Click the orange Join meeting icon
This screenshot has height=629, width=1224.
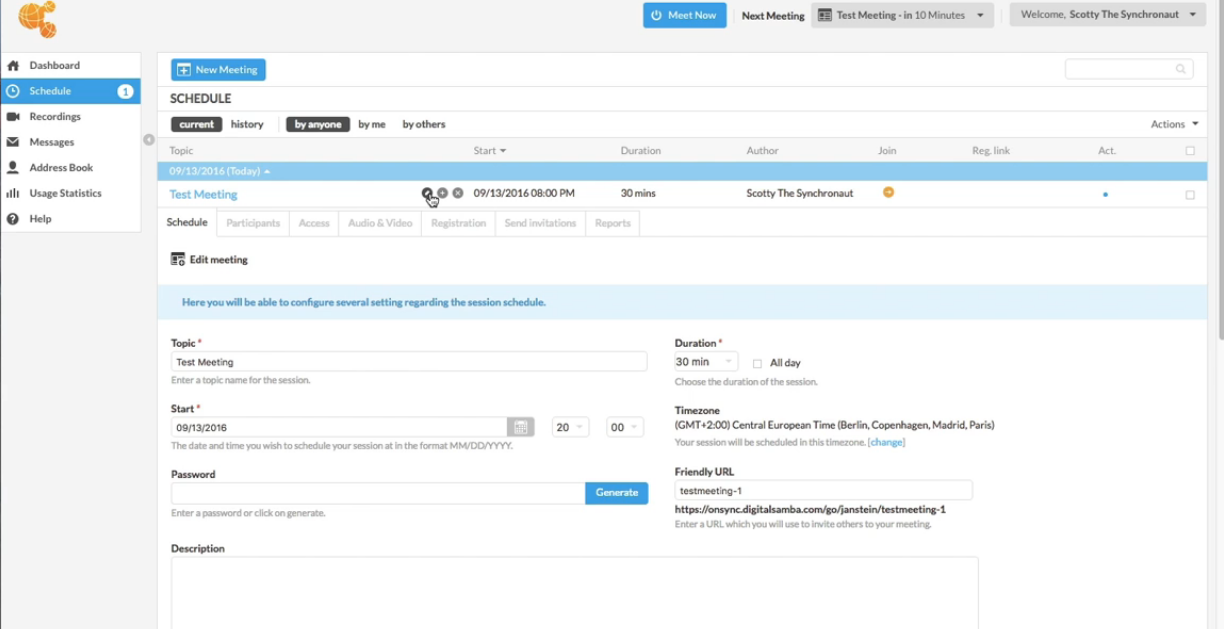point(888,192)
